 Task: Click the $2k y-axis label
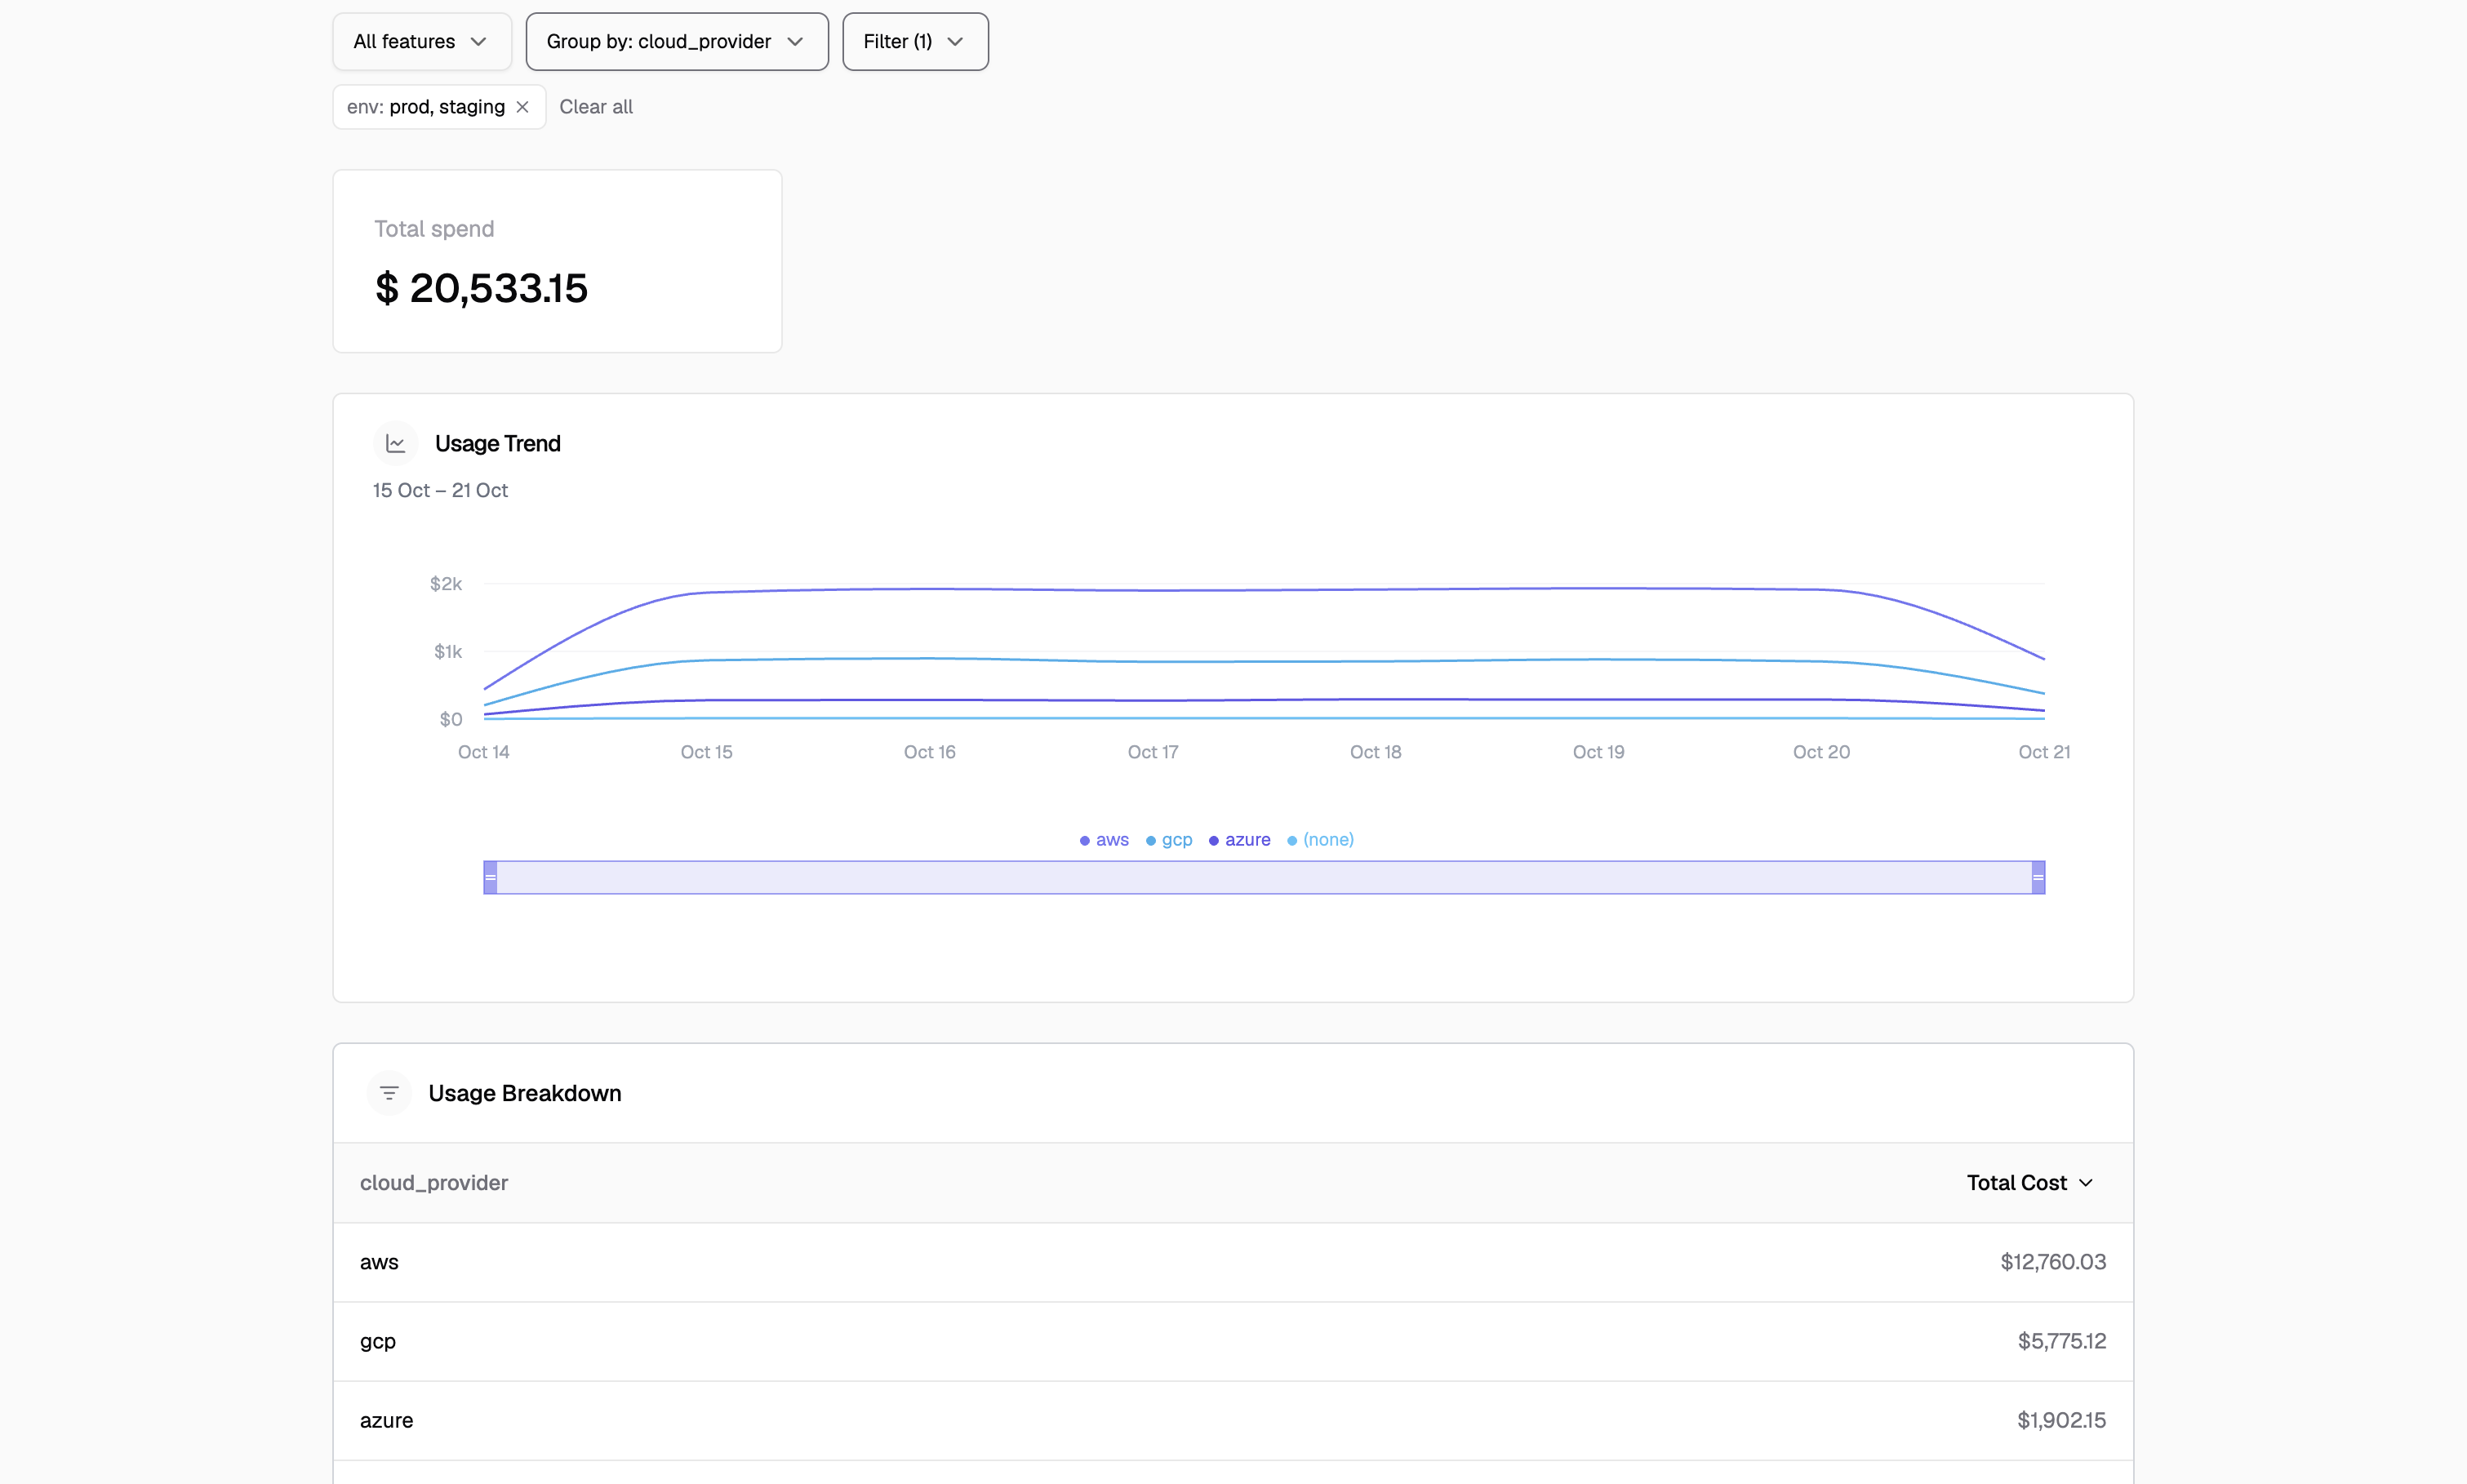[x=446, y=583]
